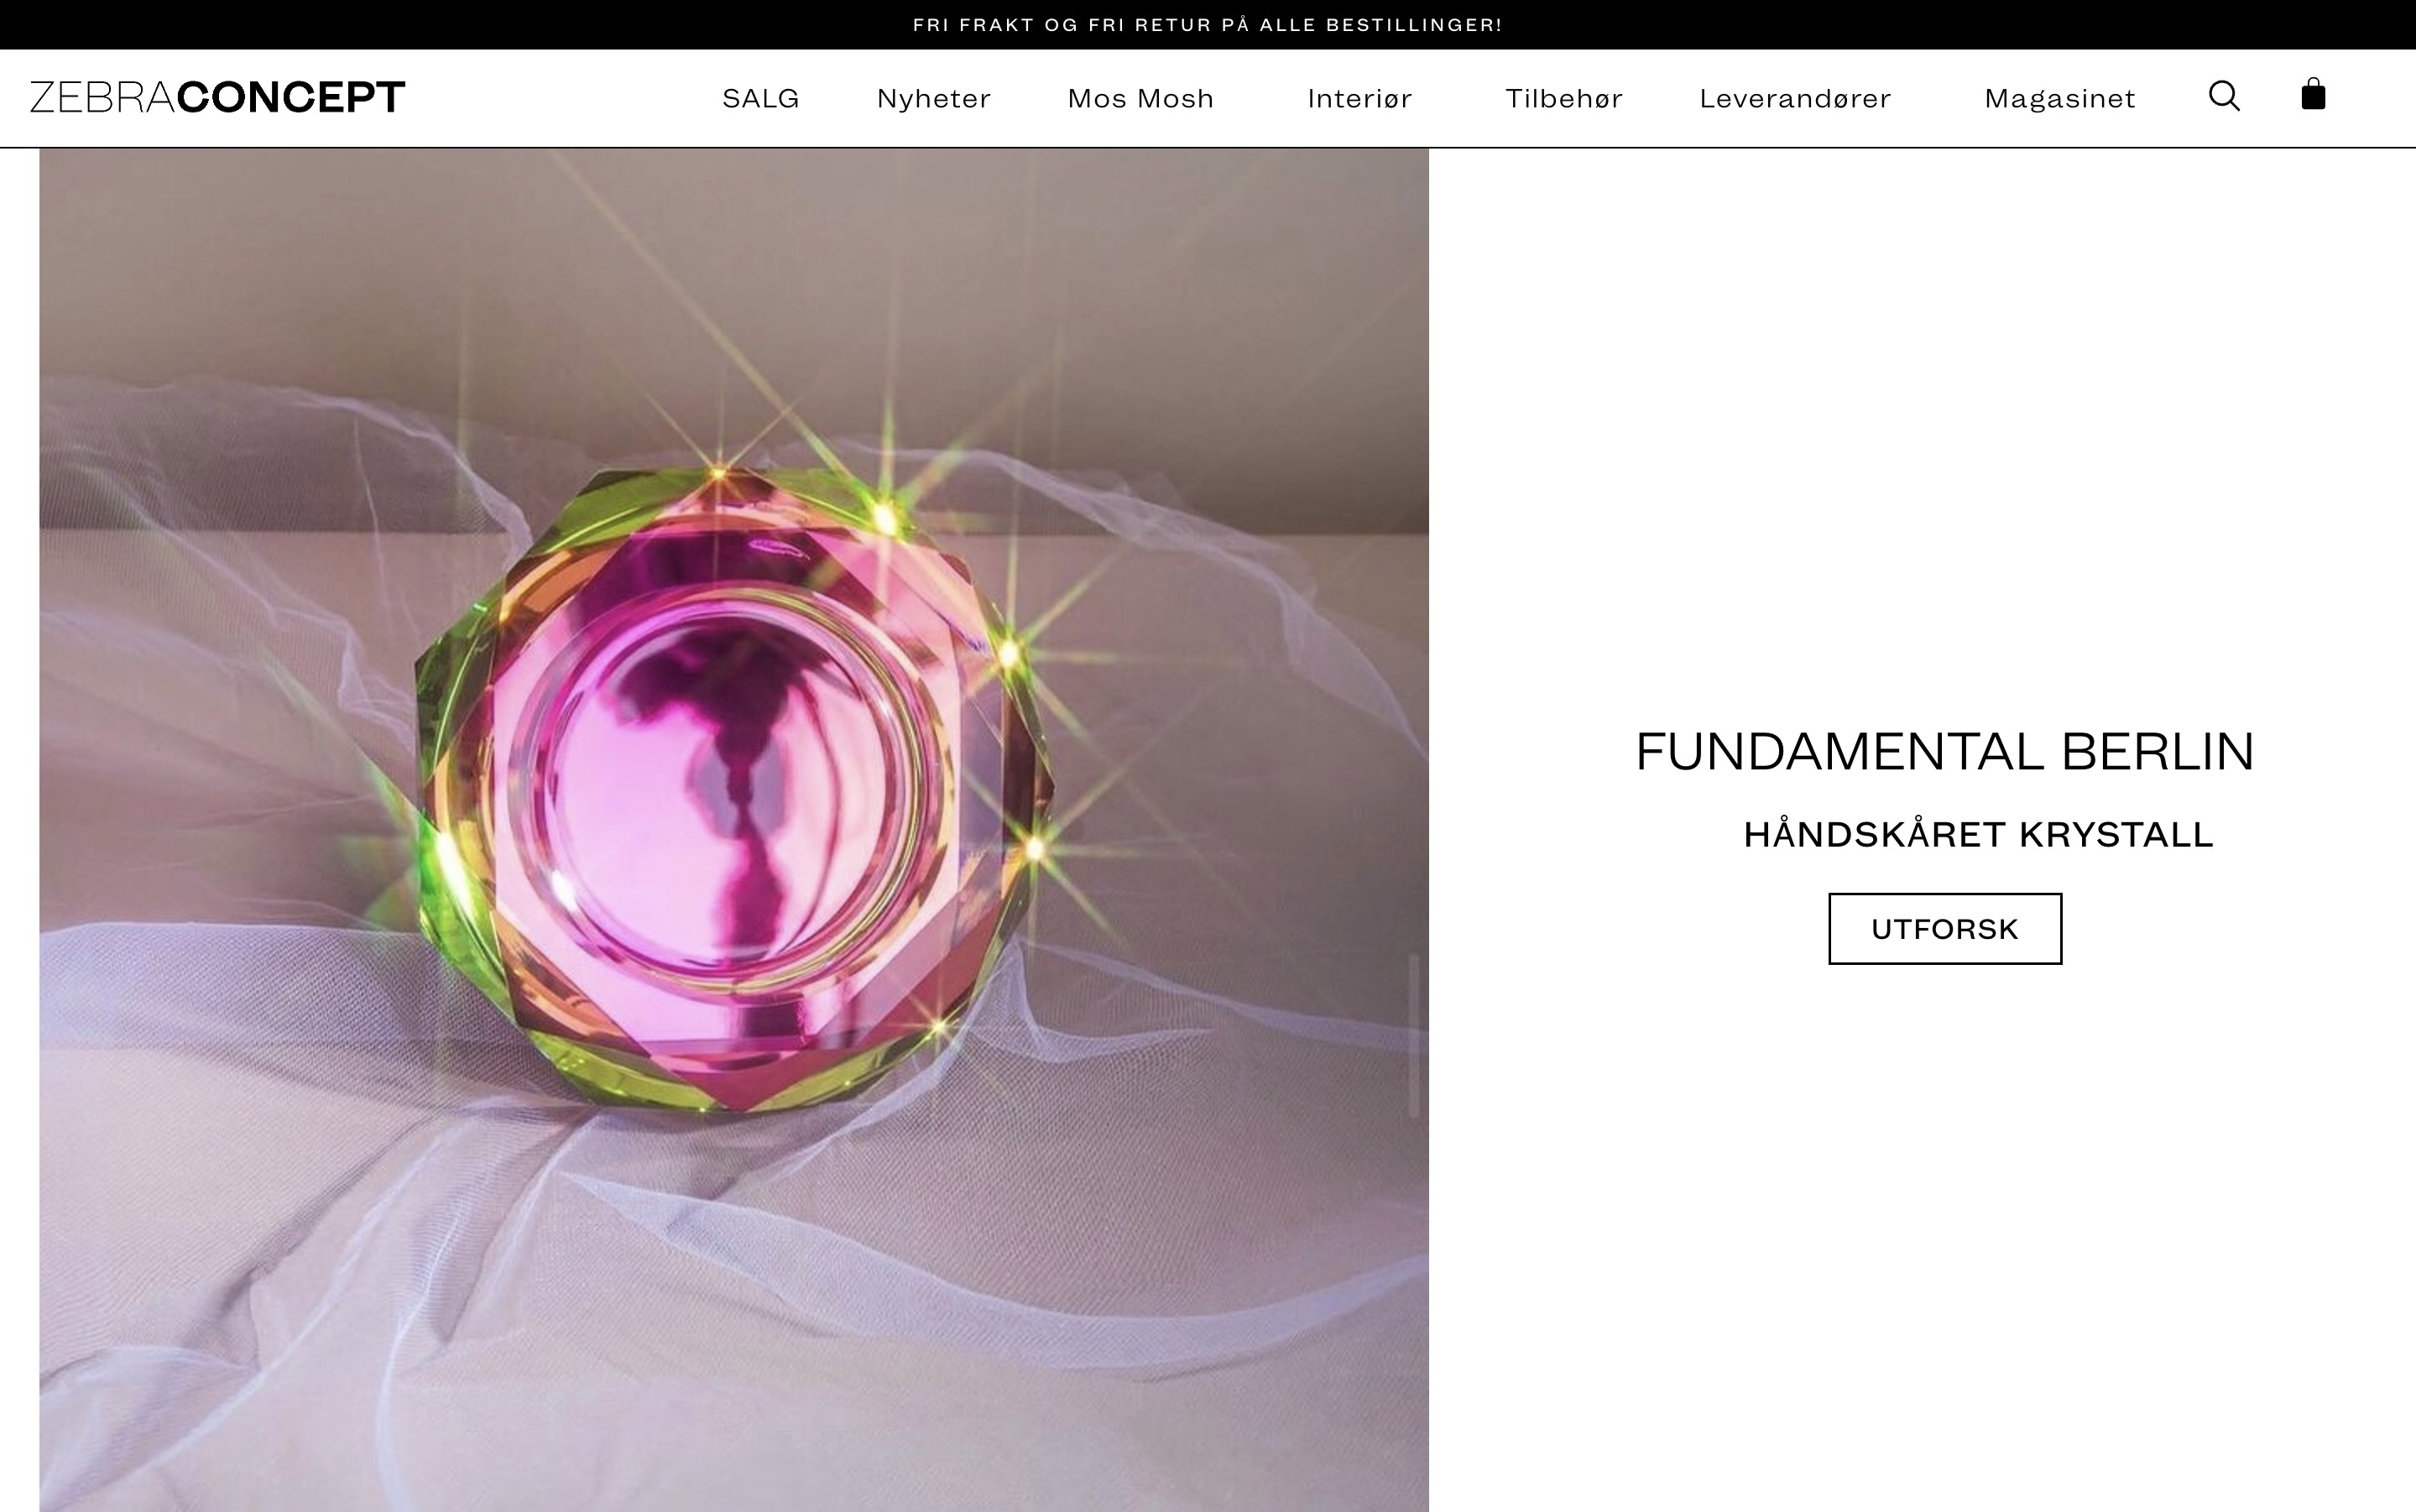Open the SALG menu item
This screenshot has height=1512, width=2416.
coord(761,98)
